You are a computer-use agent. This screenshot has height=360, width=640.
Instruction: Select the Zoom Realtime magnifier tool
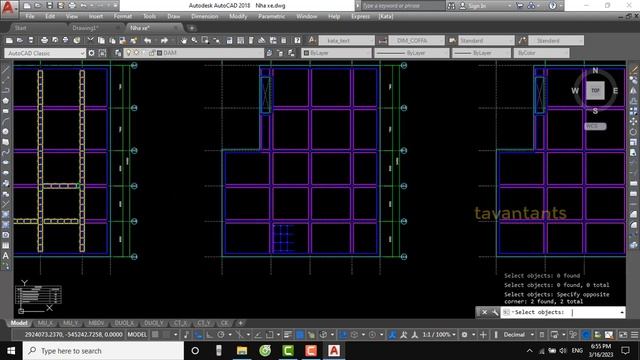[x=194, y=40]
